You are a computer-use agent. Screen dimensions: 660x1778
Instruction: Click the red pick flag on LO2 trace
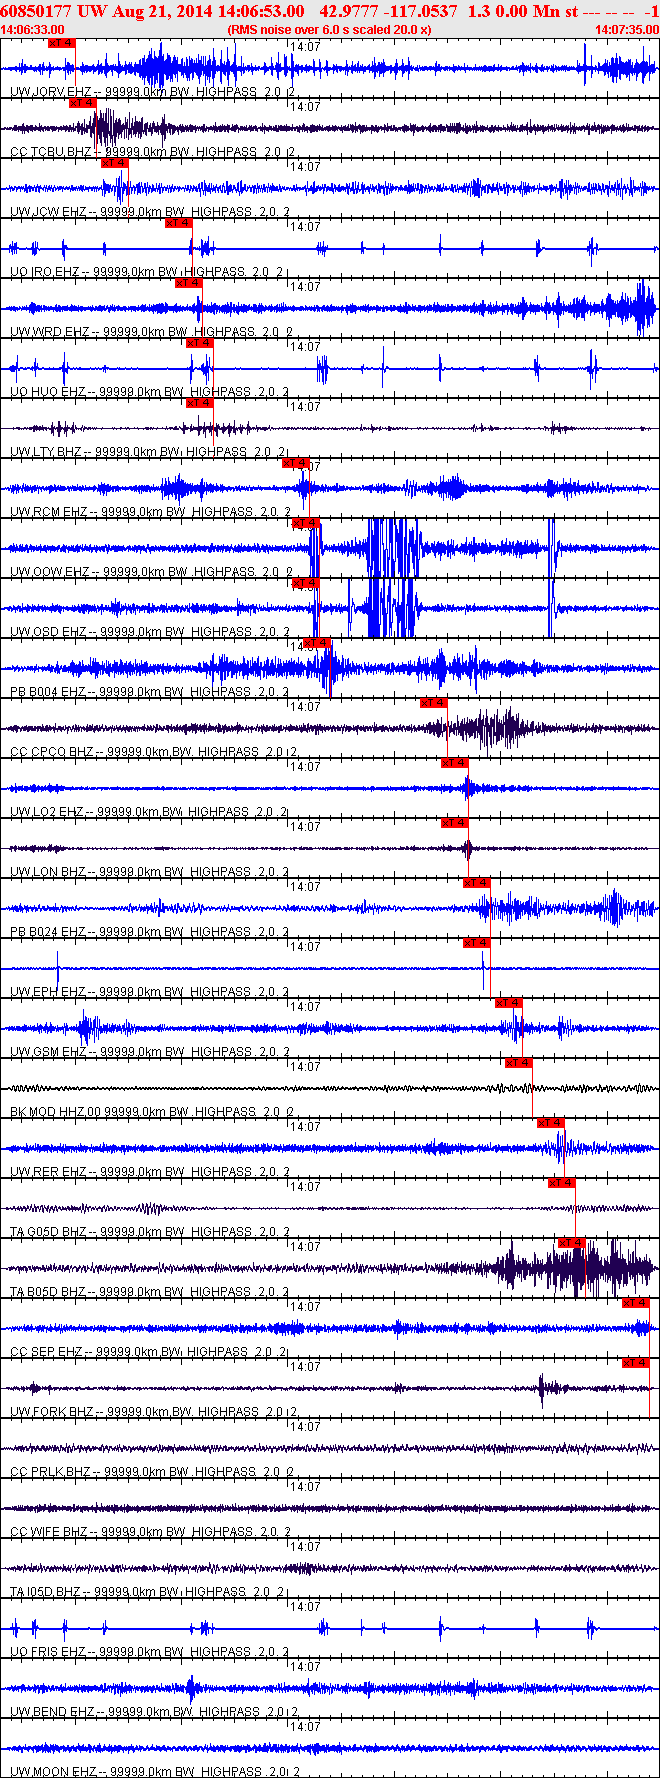tap(455, 763)
